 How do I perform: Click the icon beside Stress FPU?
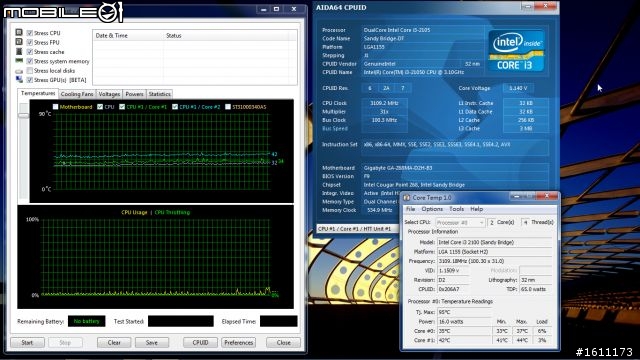pyautogui.click(x=19, y=42)
